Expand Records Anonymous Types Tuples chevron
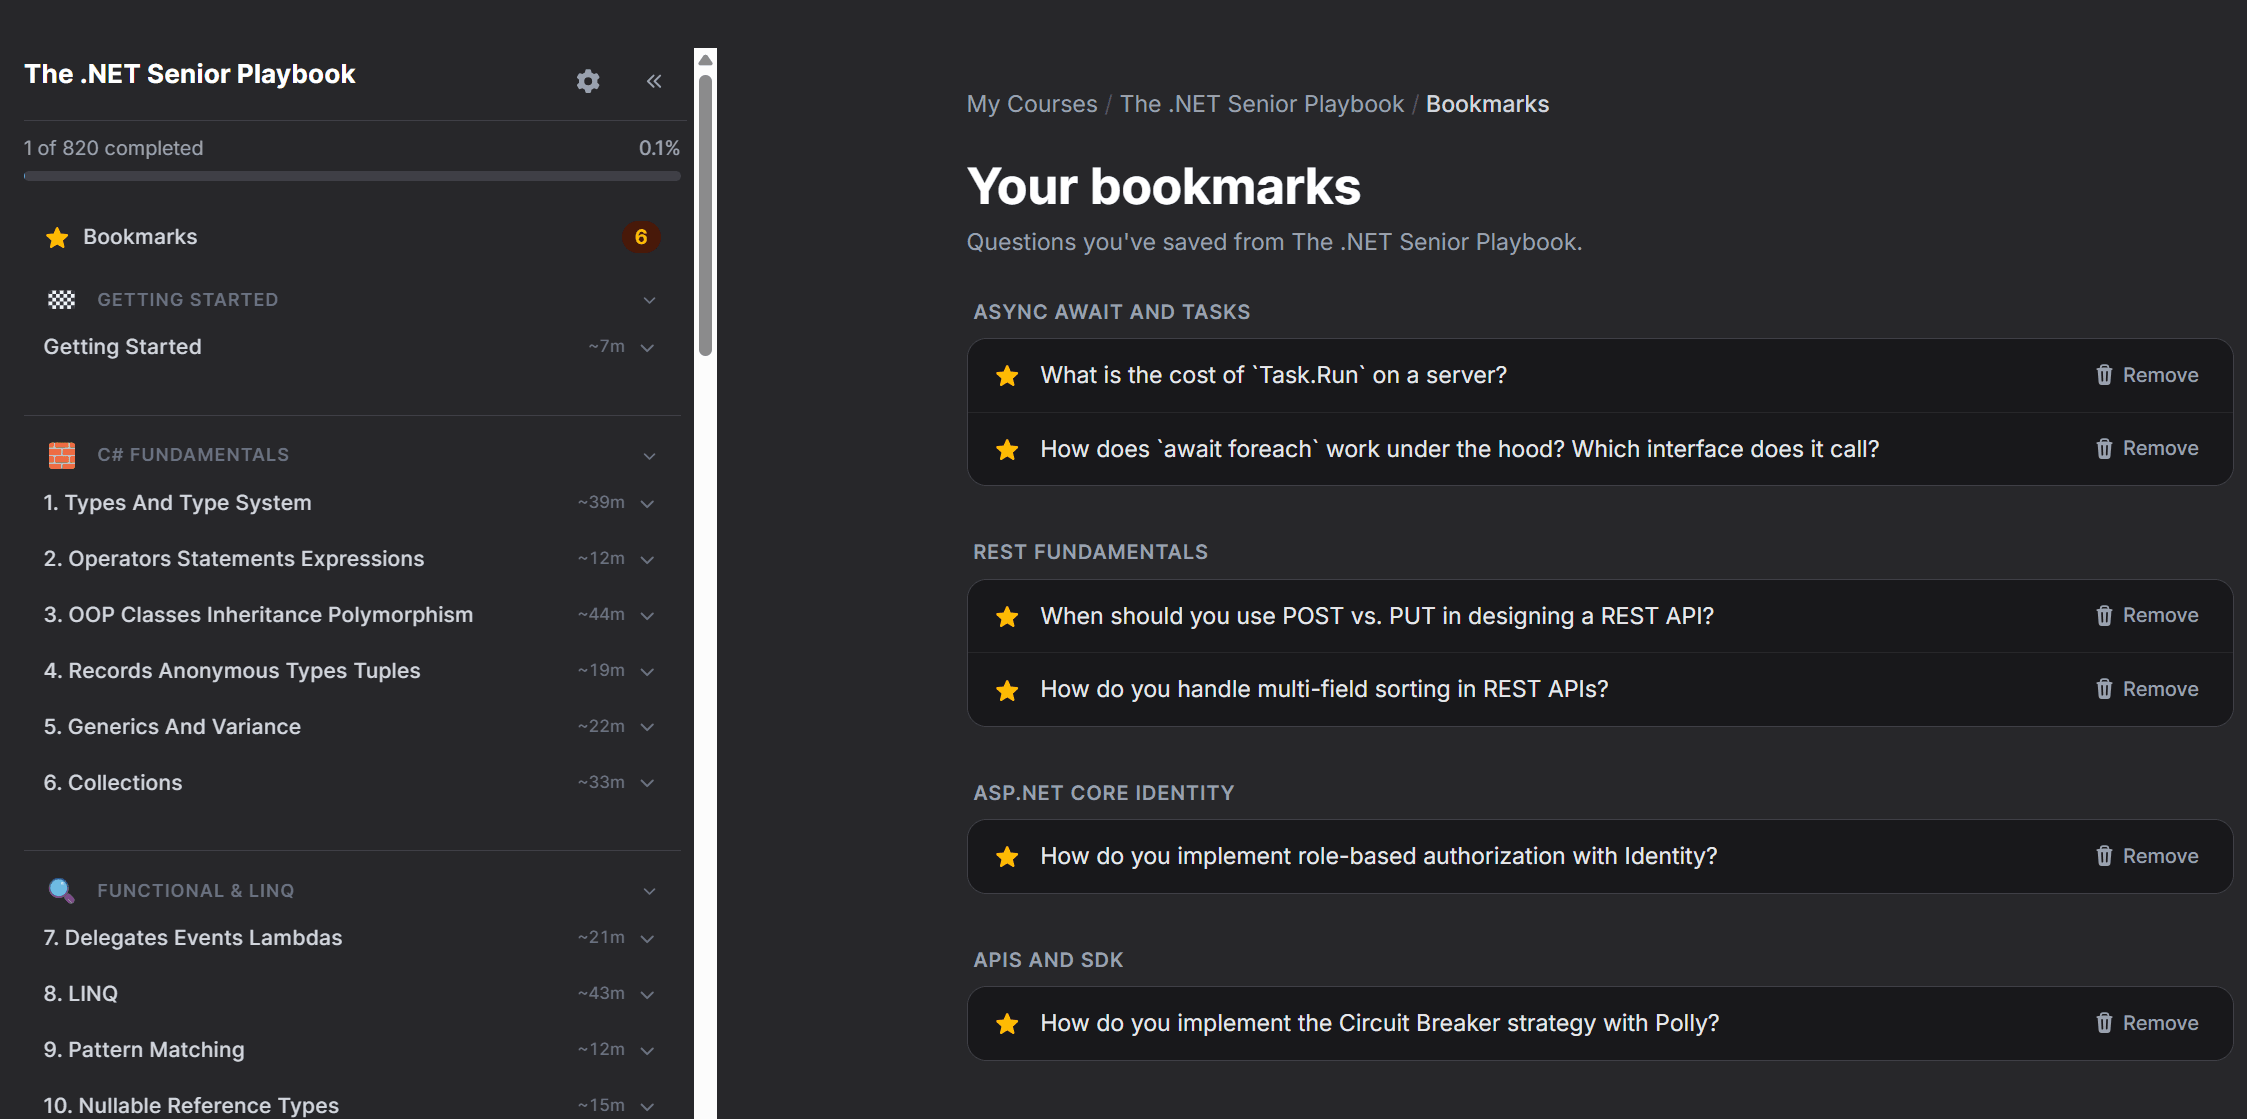The height and width of the screenshot is (1119, 2247). pos(647,672)
